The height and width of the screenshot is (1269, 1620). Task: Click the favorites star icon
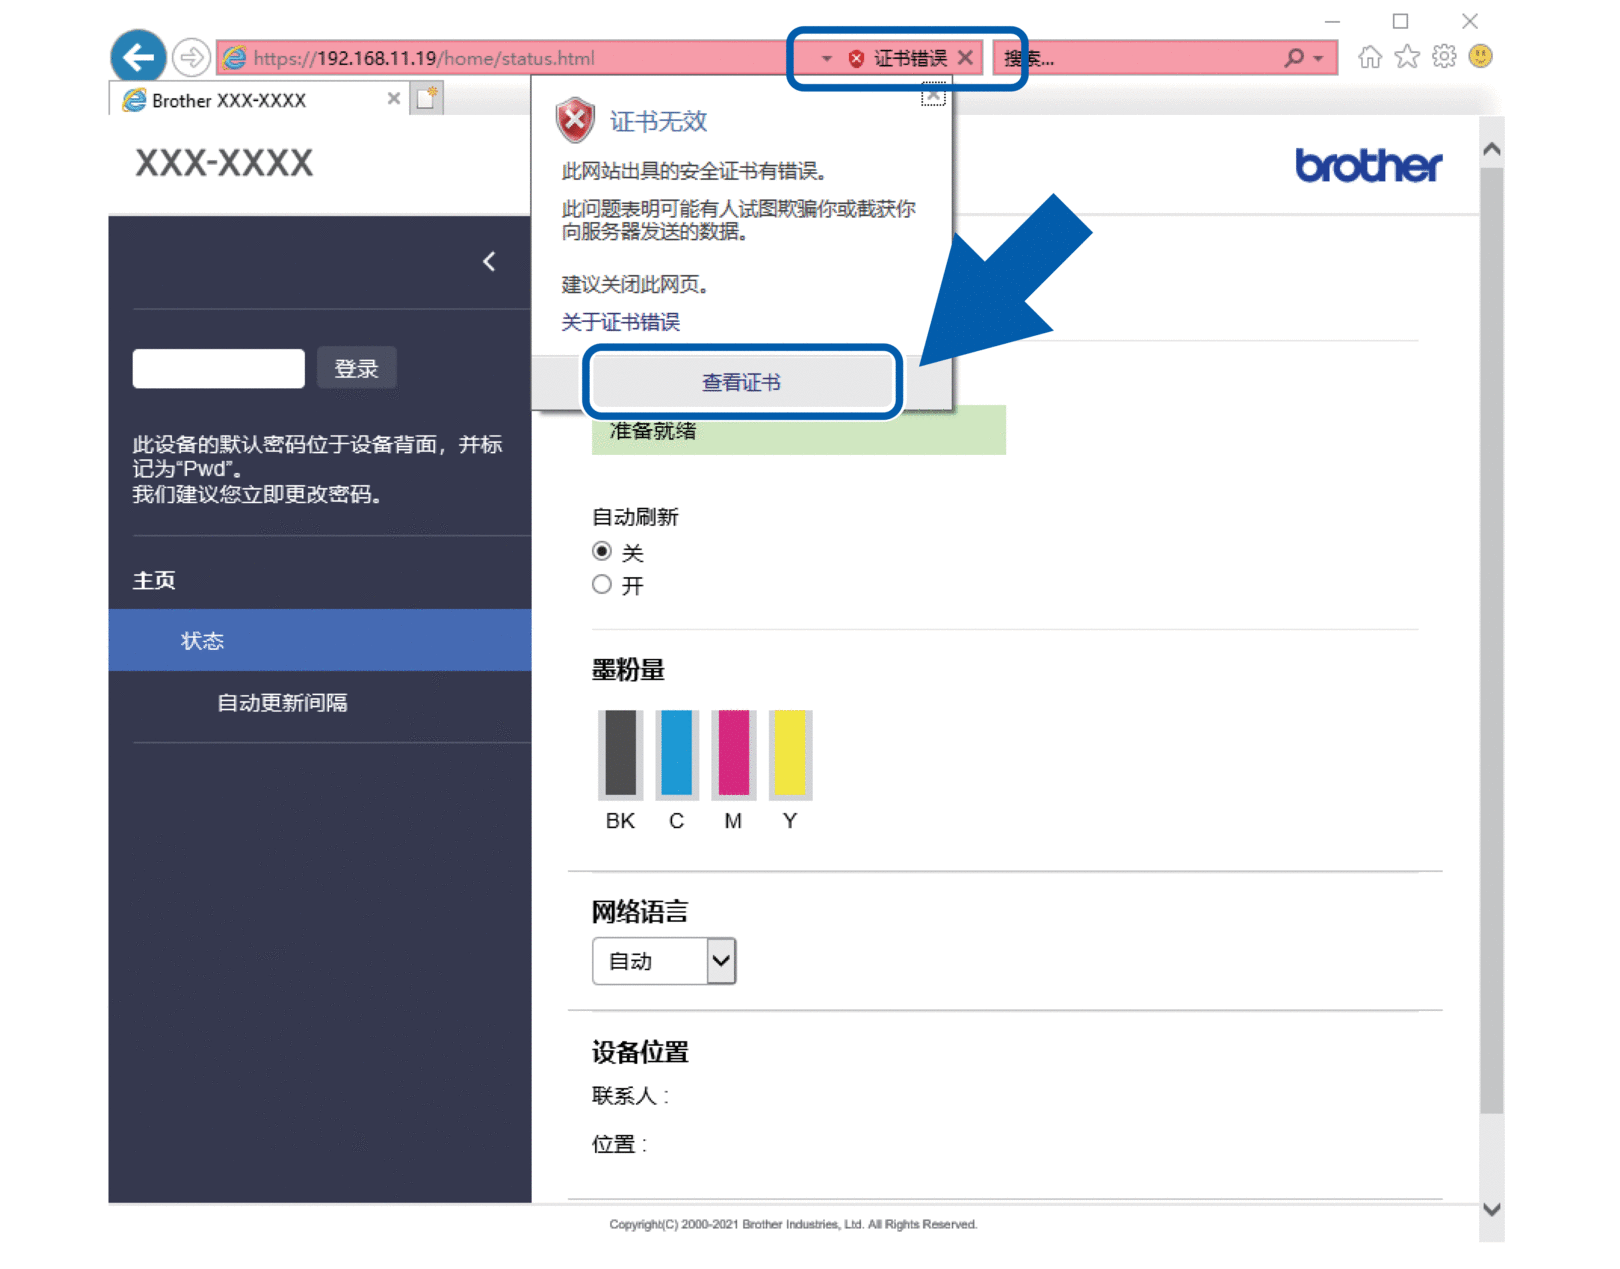point(1407,57)
